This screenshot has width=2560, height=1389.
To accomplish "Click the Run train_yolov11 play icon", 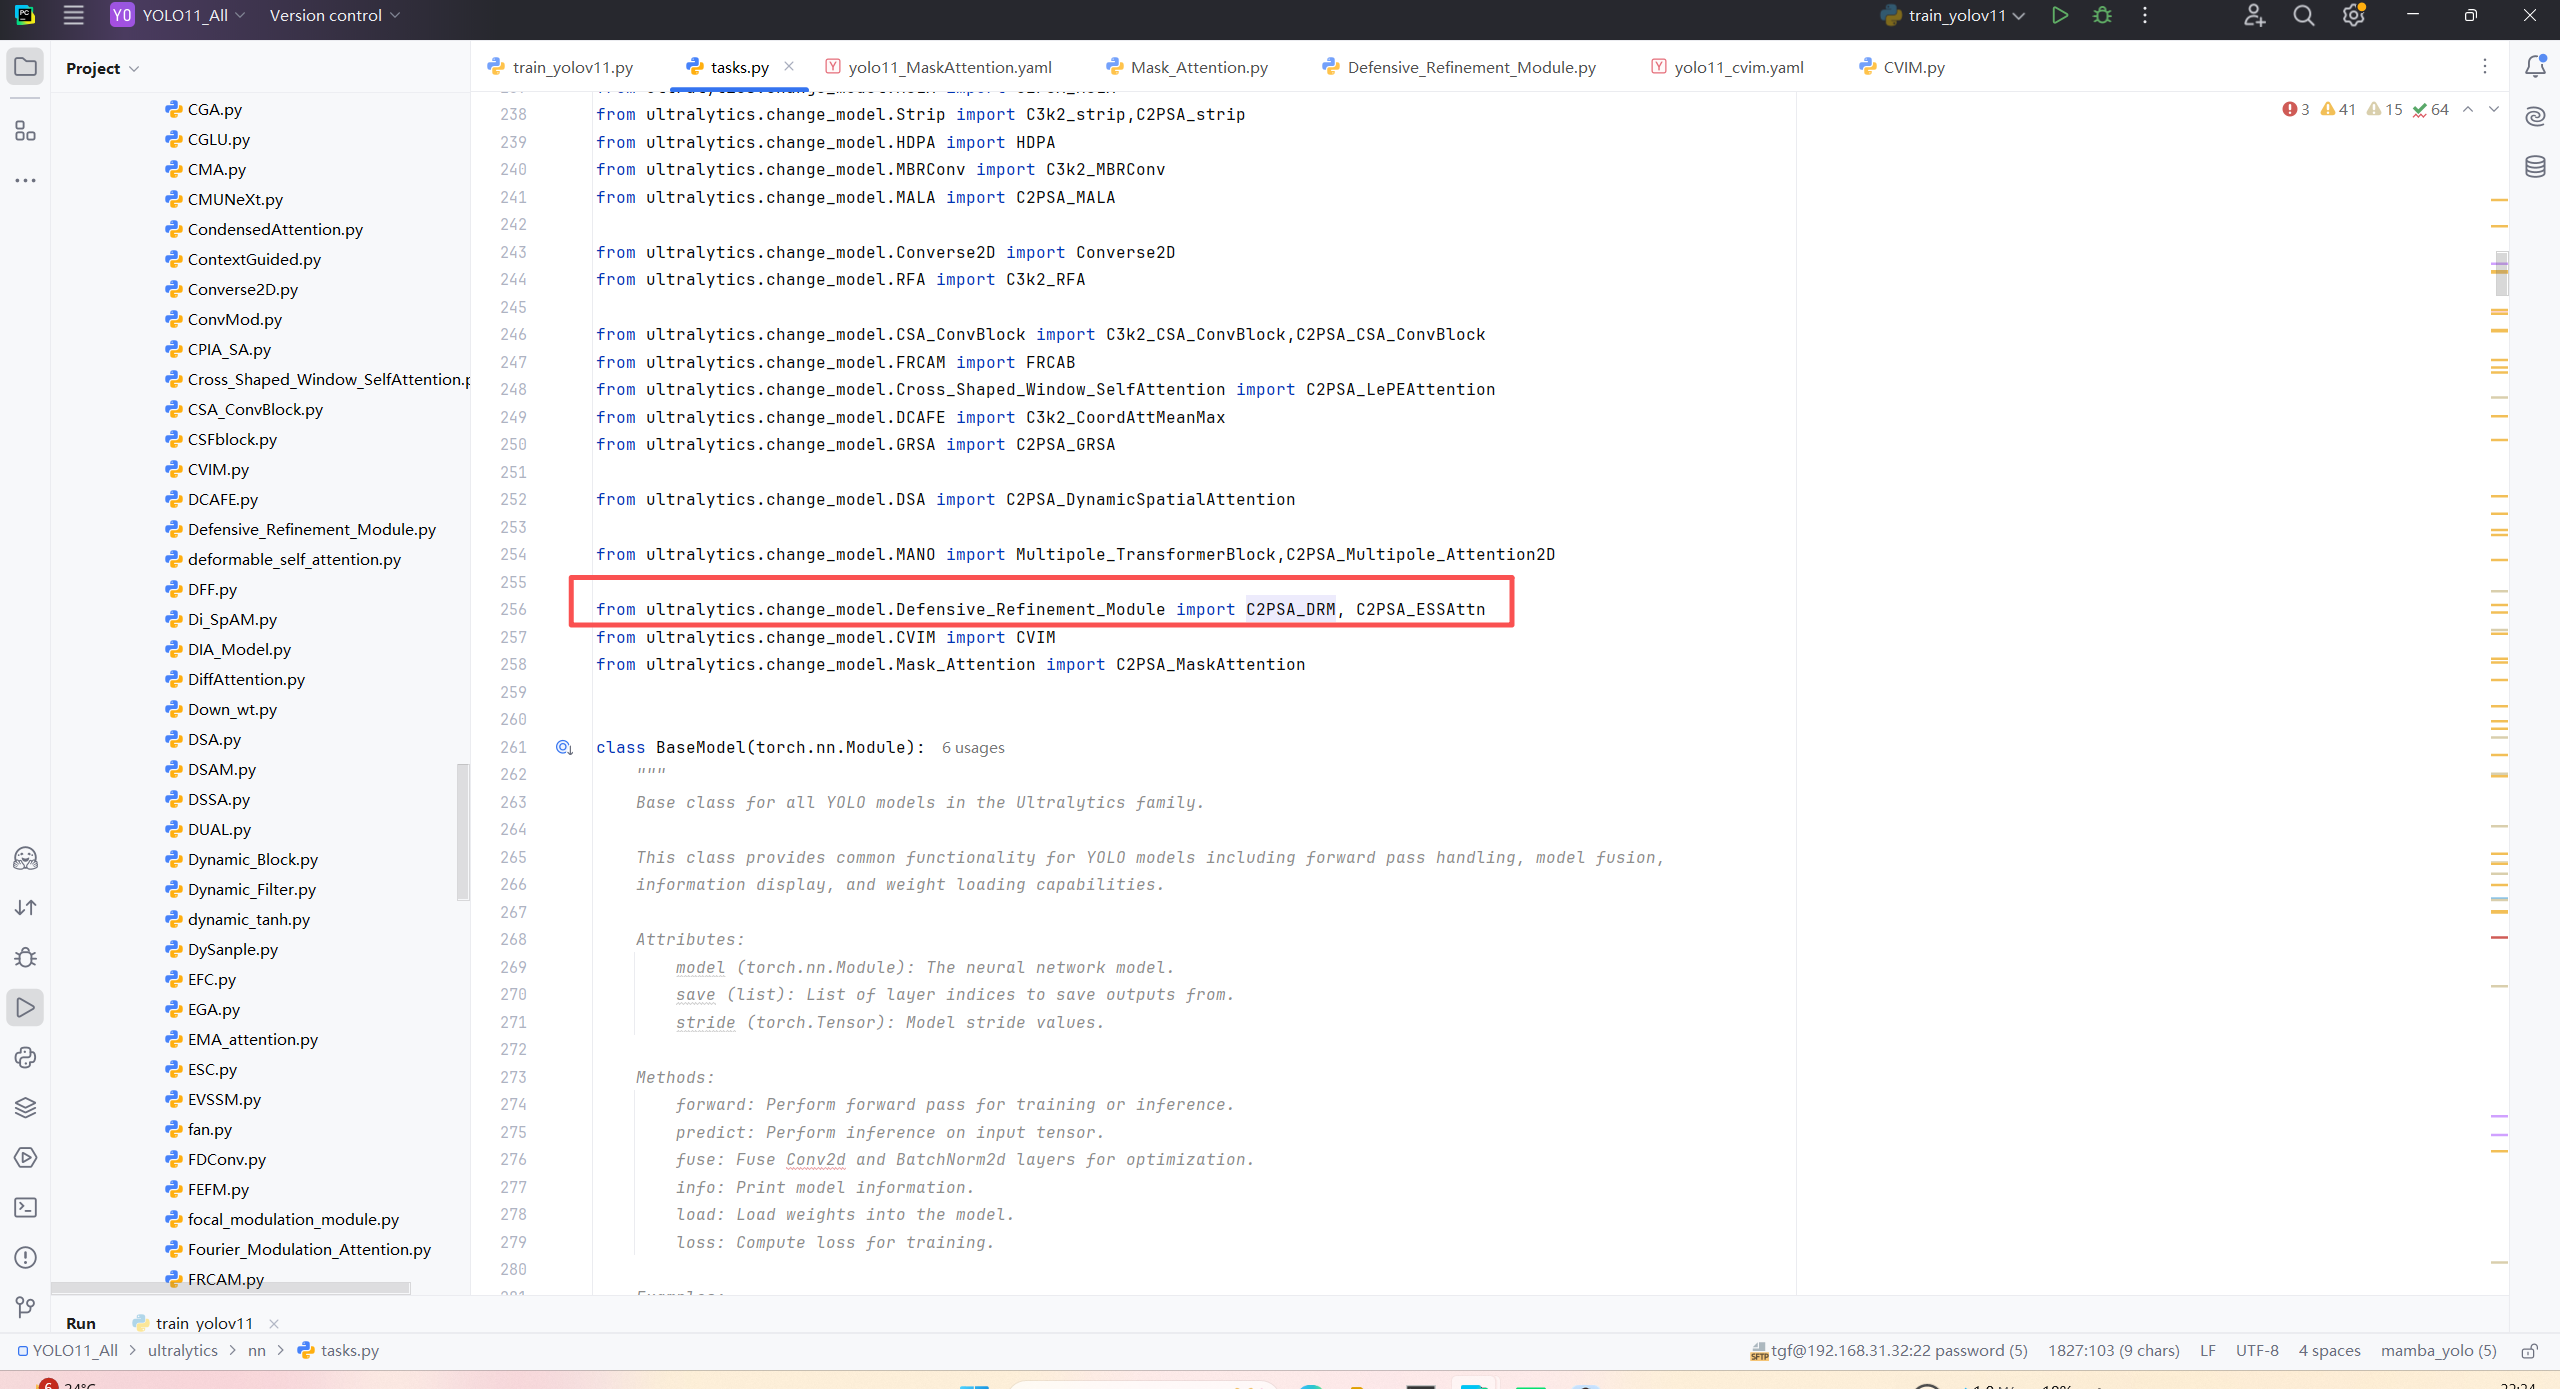I will point(2059,15).
